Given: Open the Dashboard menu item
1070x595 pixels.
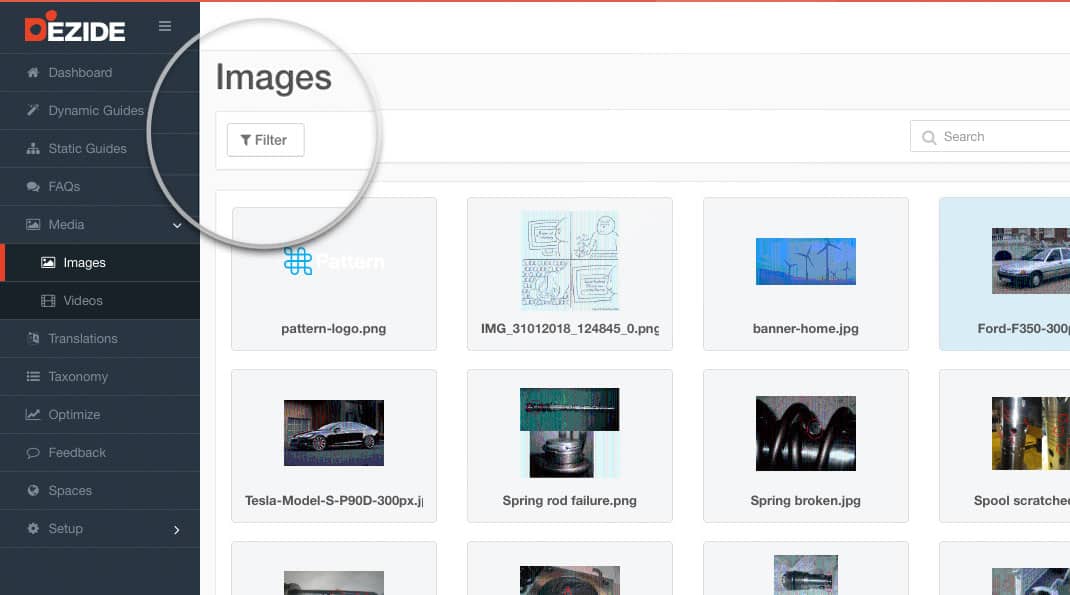Looking at the screenshot, I should [x=100, y=73].
